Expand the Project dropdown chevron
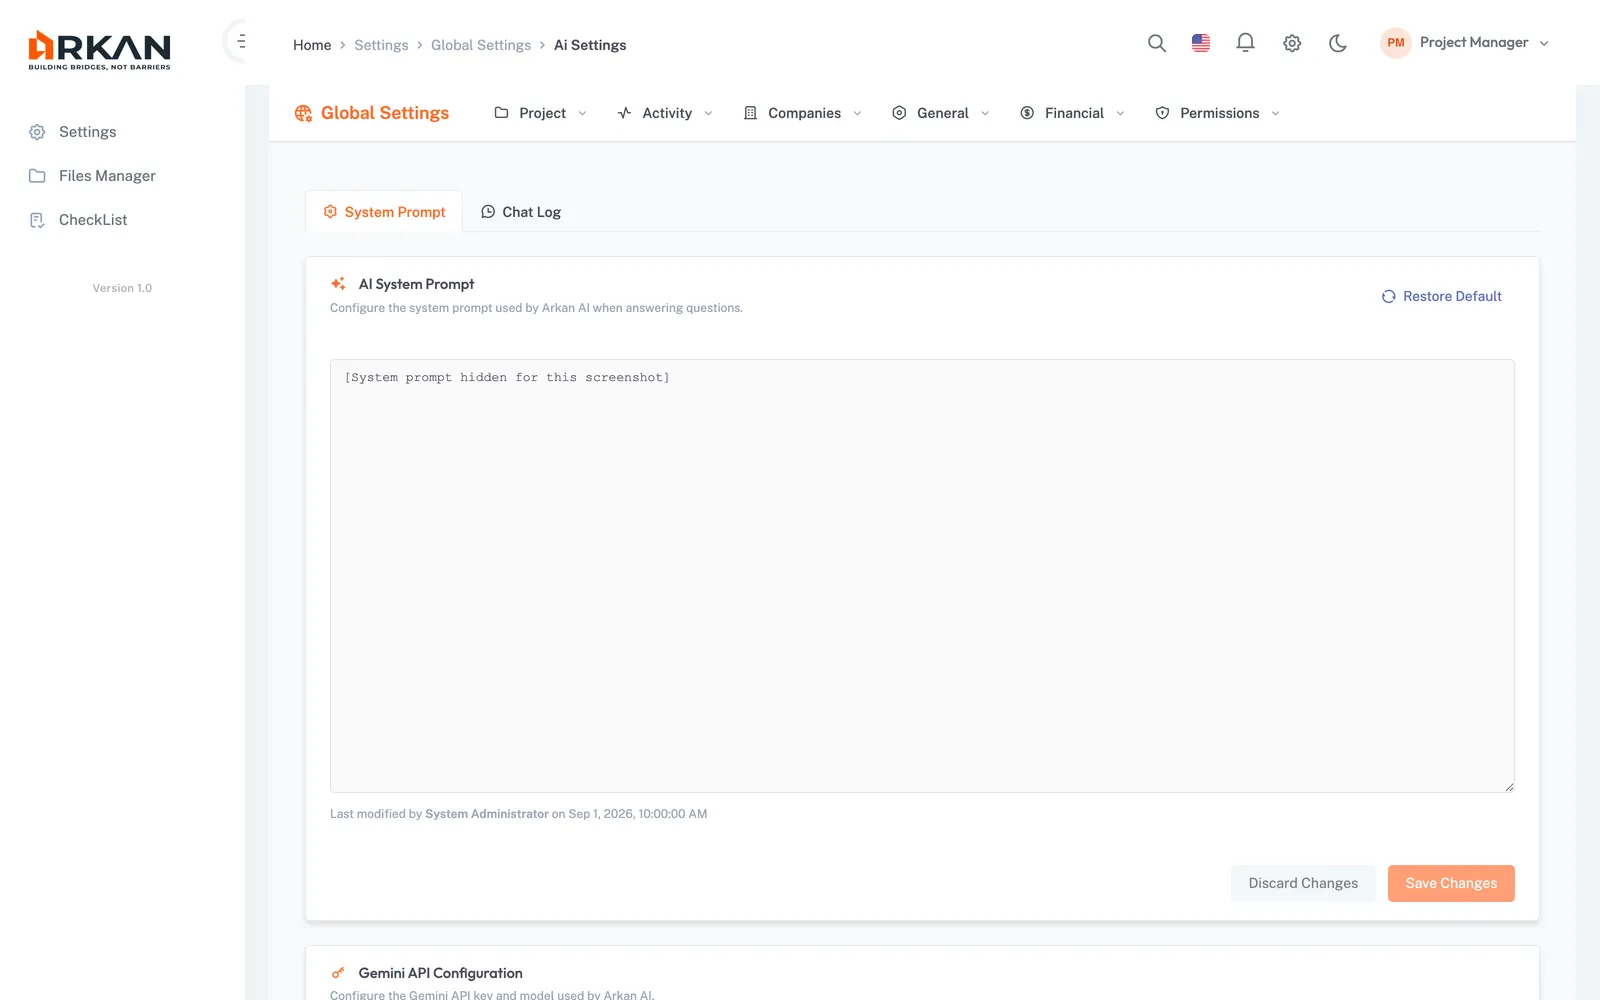This screenshot has width=1600, height=1000. (582, 113)
